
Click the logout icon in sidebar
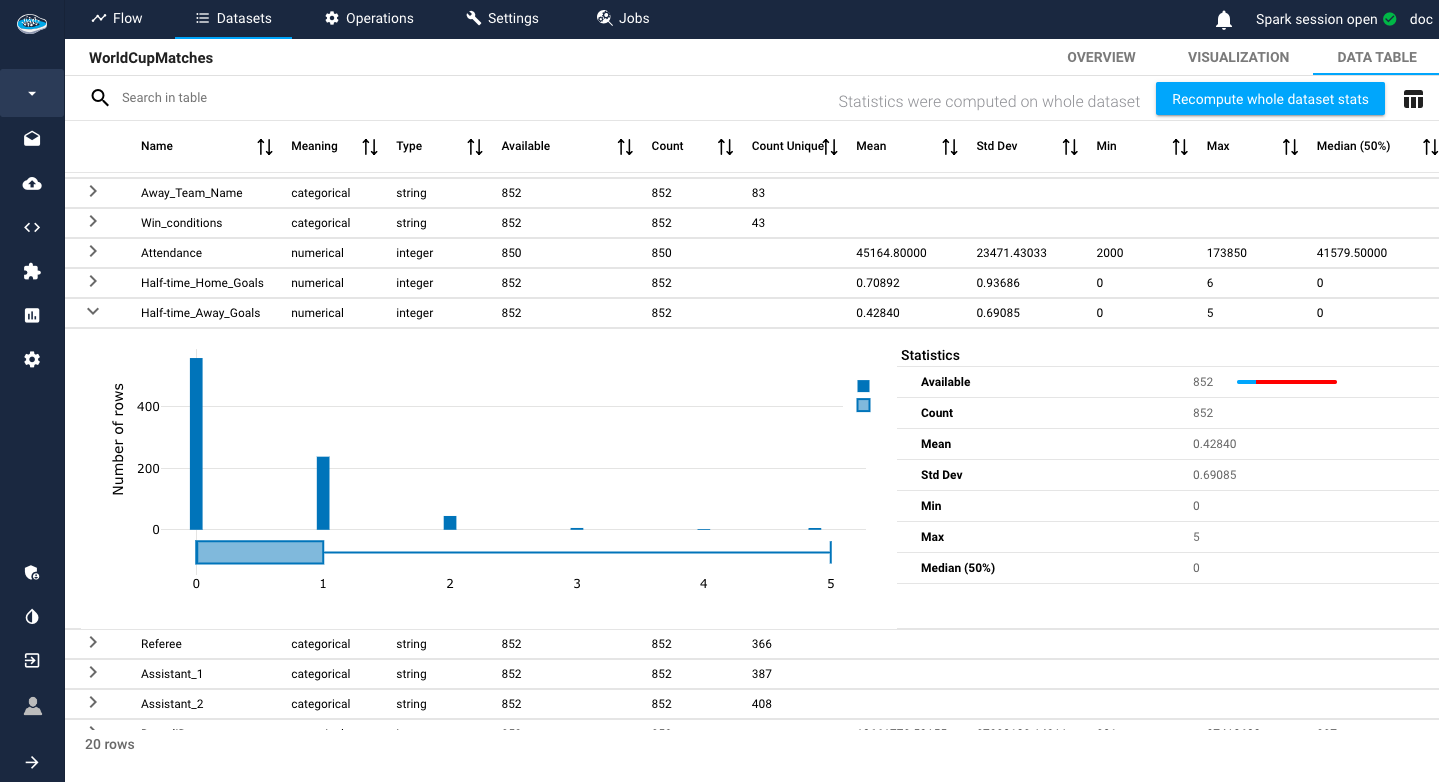click(32, 661)
